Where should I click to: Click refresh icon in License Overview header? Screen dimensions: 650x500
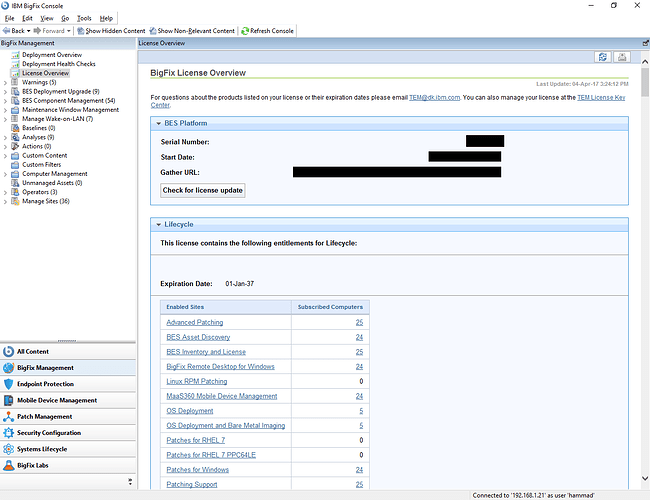pos(603,57)
